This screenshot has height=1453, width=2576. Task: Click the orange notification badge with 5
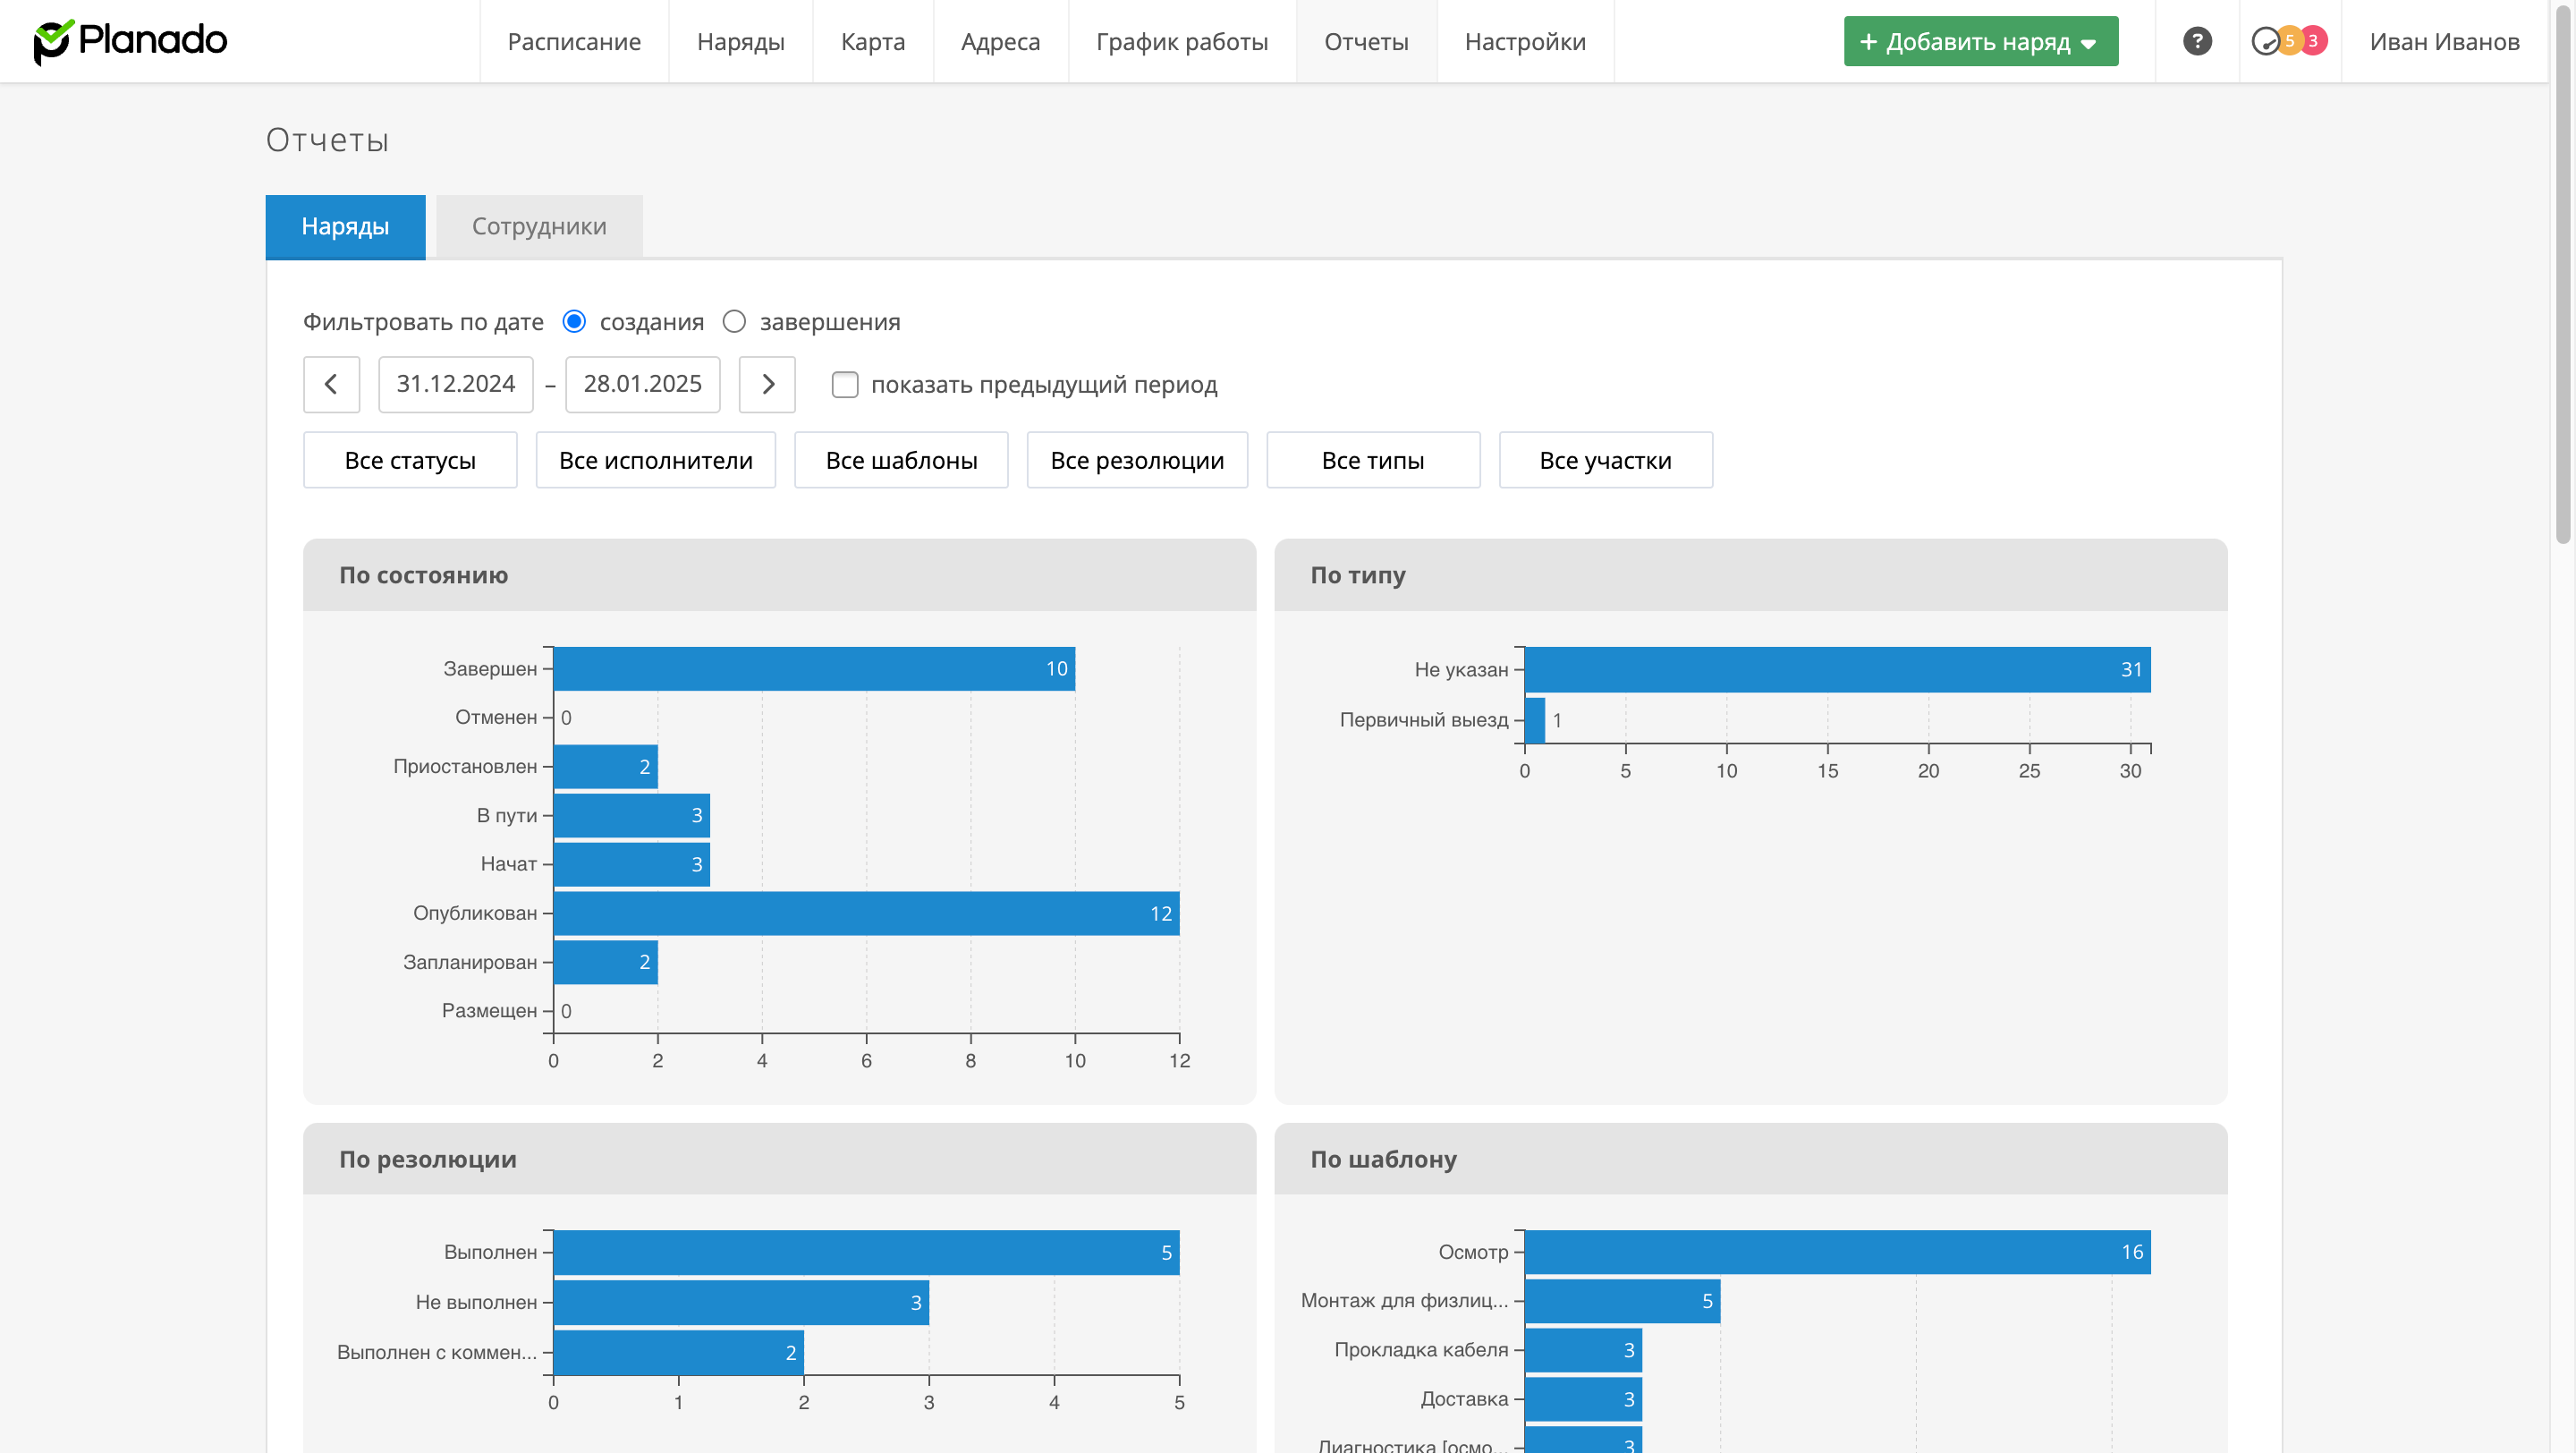tap(2289, 41)
